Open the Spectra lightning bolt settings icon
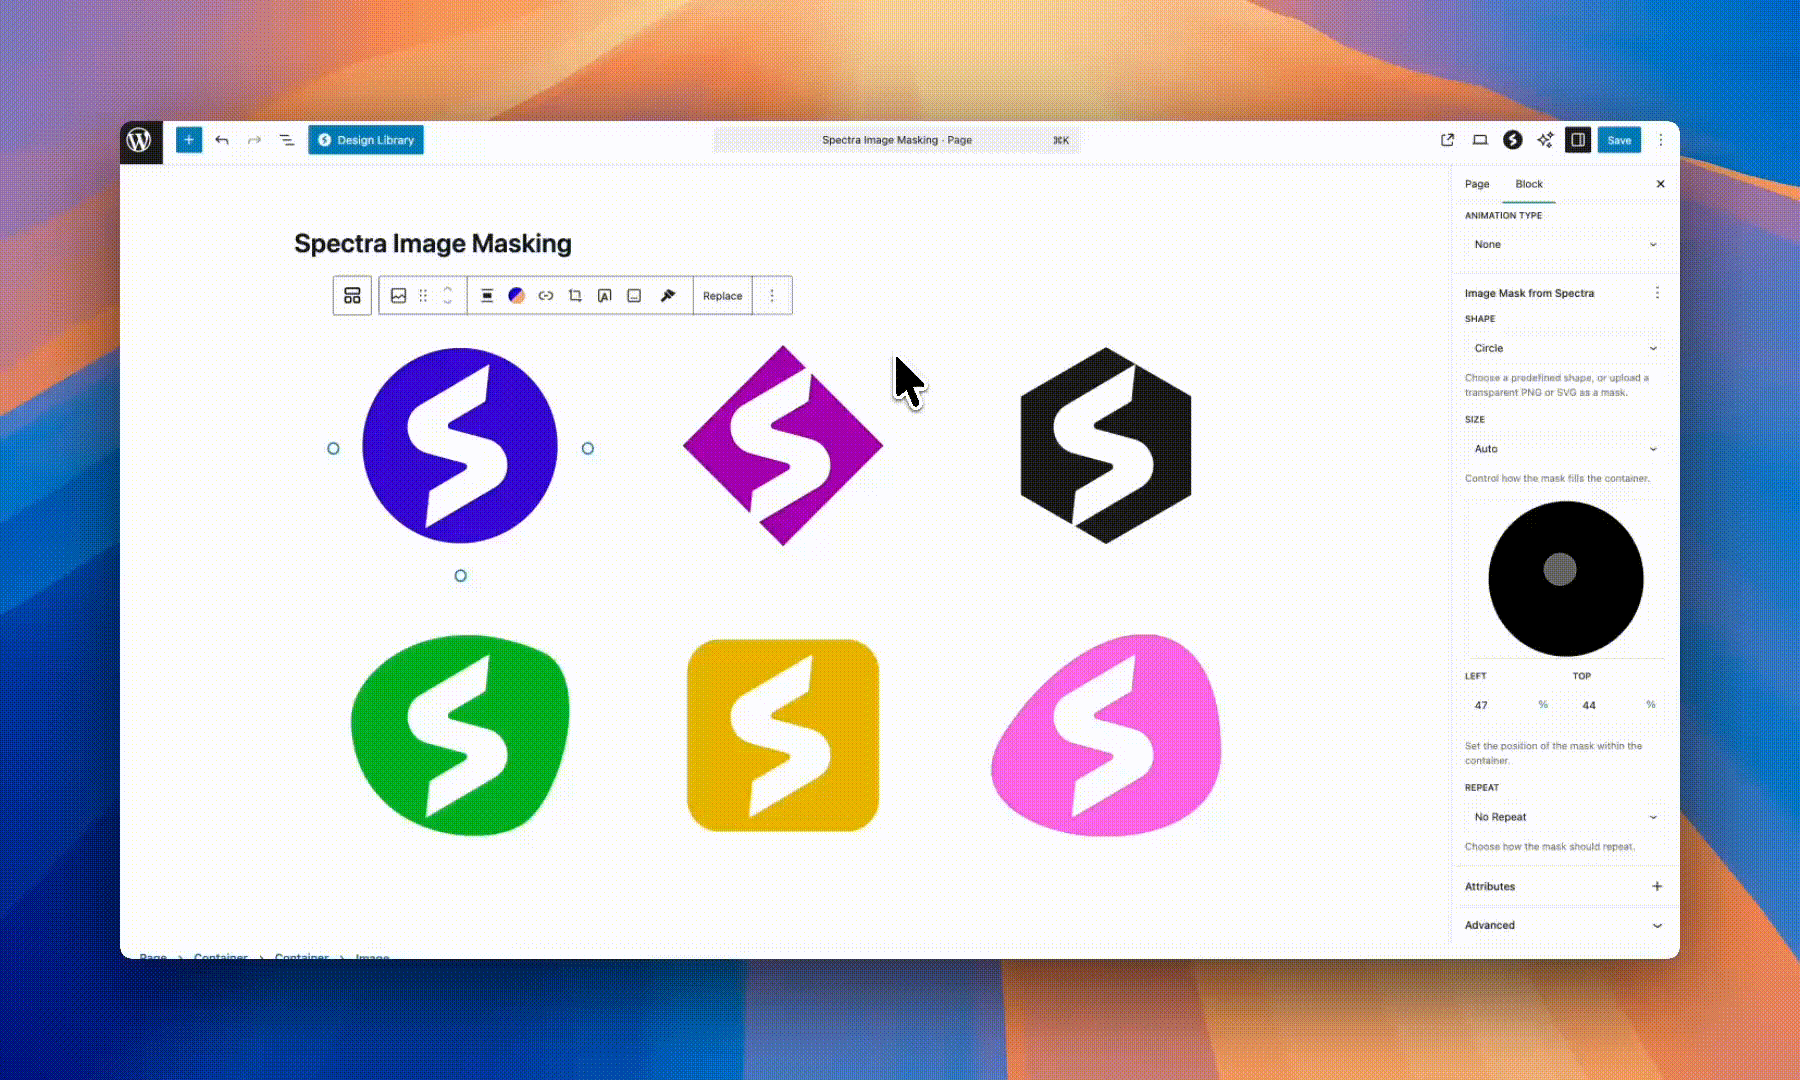 [1512, 140]
